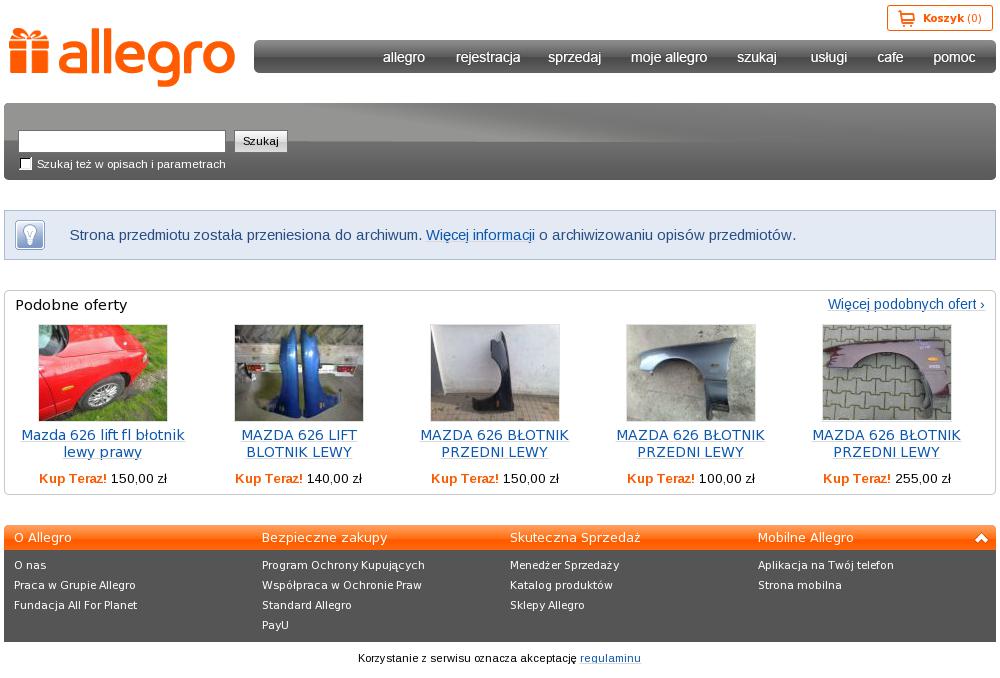Open the allegro menu item
Viewport: 1000px width, 678px height.
click(404, 57)
